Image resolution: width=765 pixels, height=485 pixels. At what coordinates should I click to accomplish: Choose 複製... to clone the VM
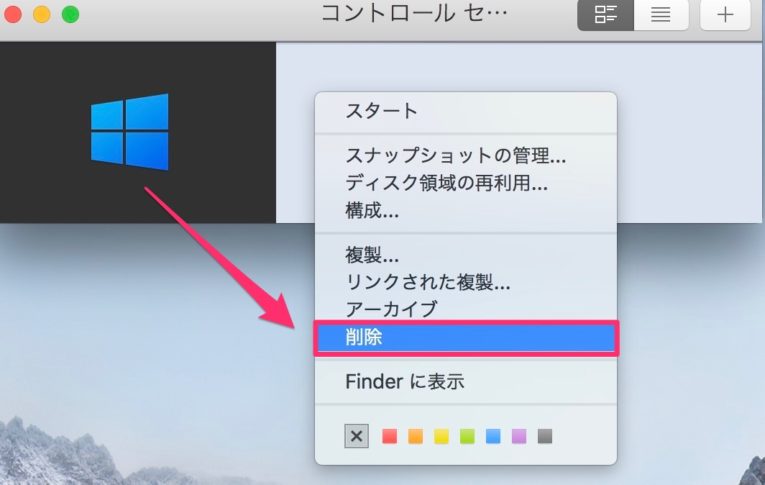coord(466,255)
